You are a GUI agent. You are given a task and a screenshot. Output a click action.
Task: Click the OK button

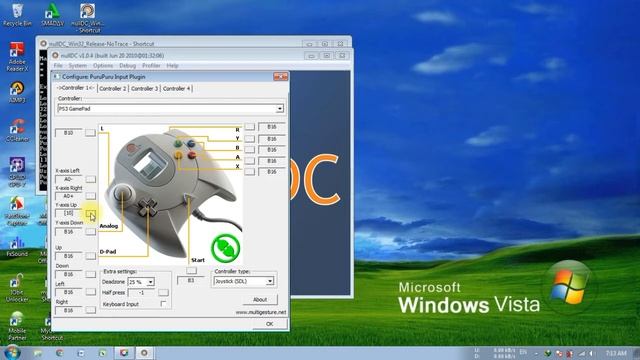pyautogui.click(x=269, y=324)
